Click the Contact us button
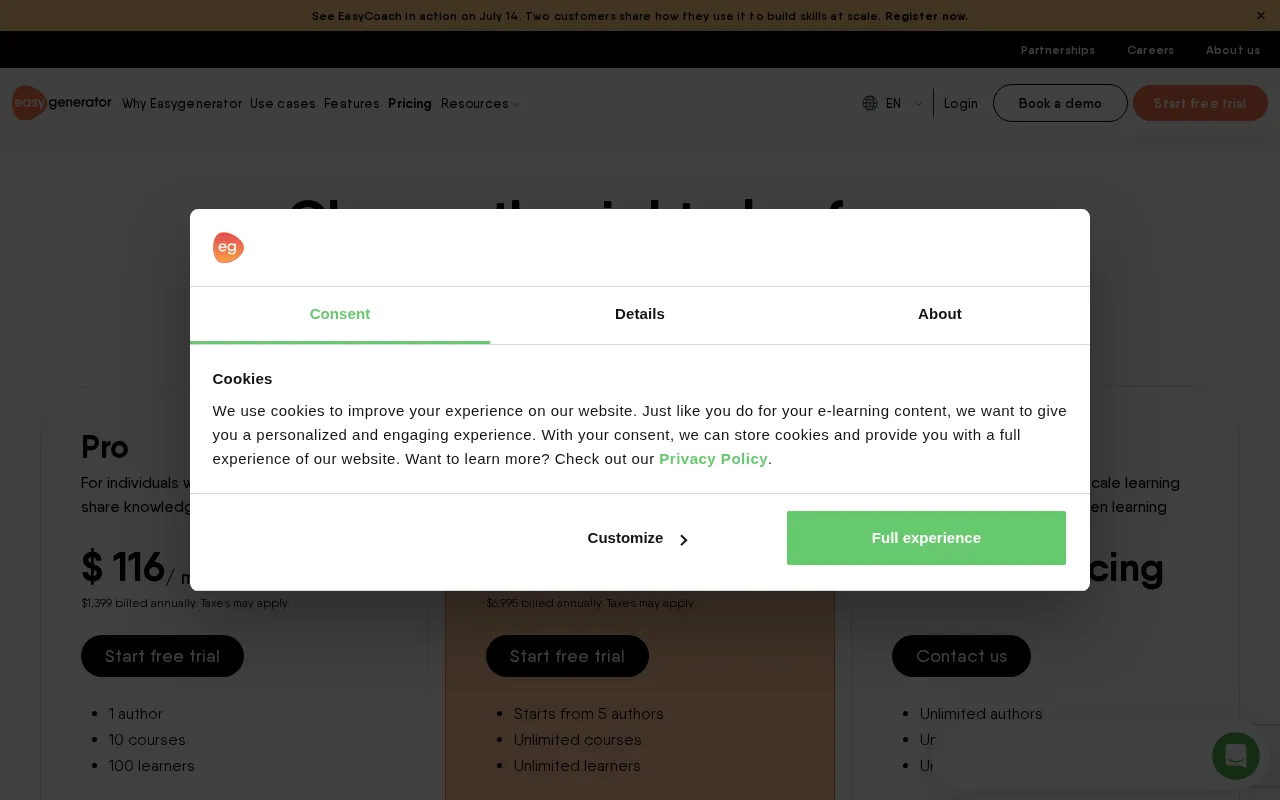 [x=961, y=656]
